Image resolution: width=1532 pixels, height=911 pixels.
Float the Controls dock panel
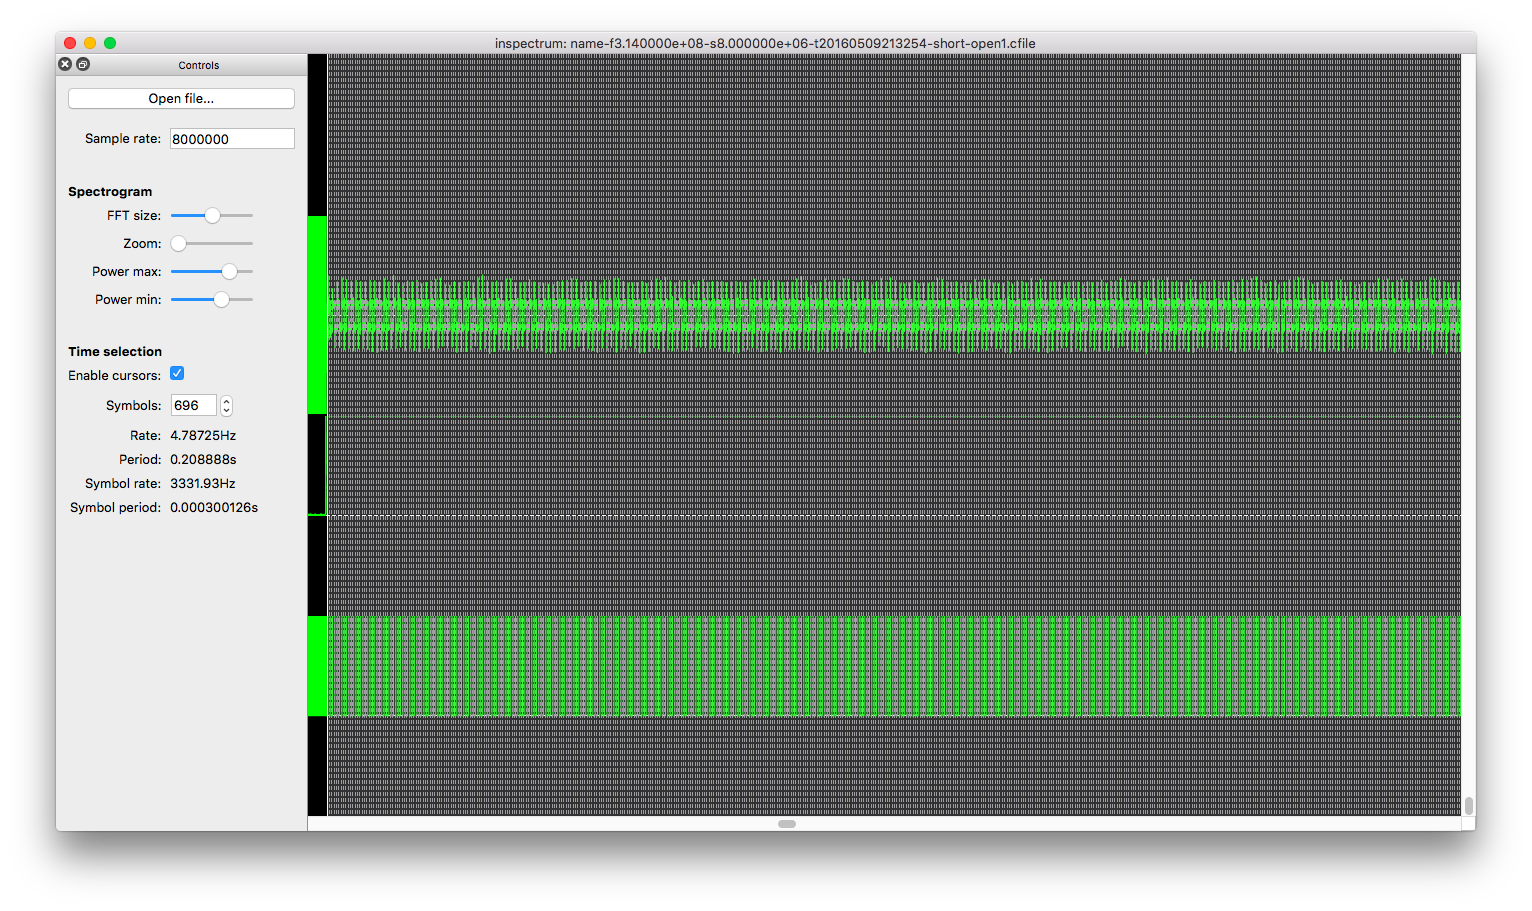pyautogui.click(x=83, y=64)
